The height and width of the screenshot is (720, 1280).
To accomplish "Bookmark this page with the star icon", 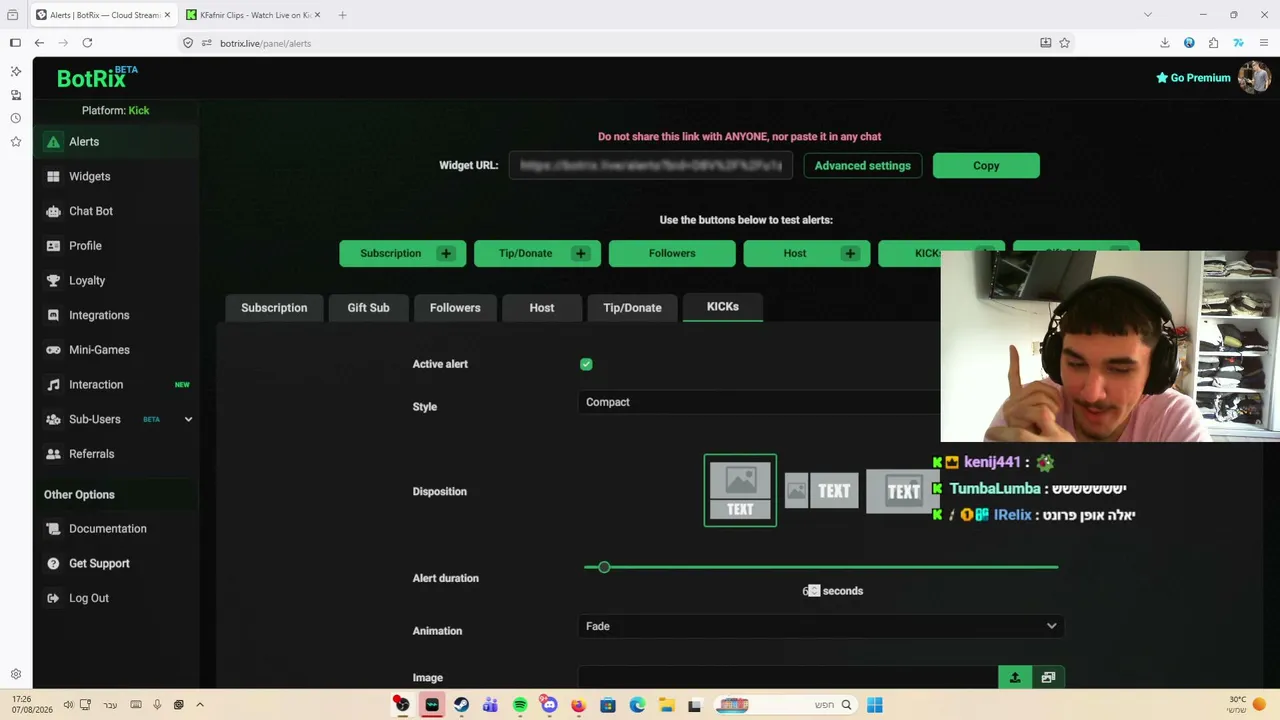I will coord(1064,43).
